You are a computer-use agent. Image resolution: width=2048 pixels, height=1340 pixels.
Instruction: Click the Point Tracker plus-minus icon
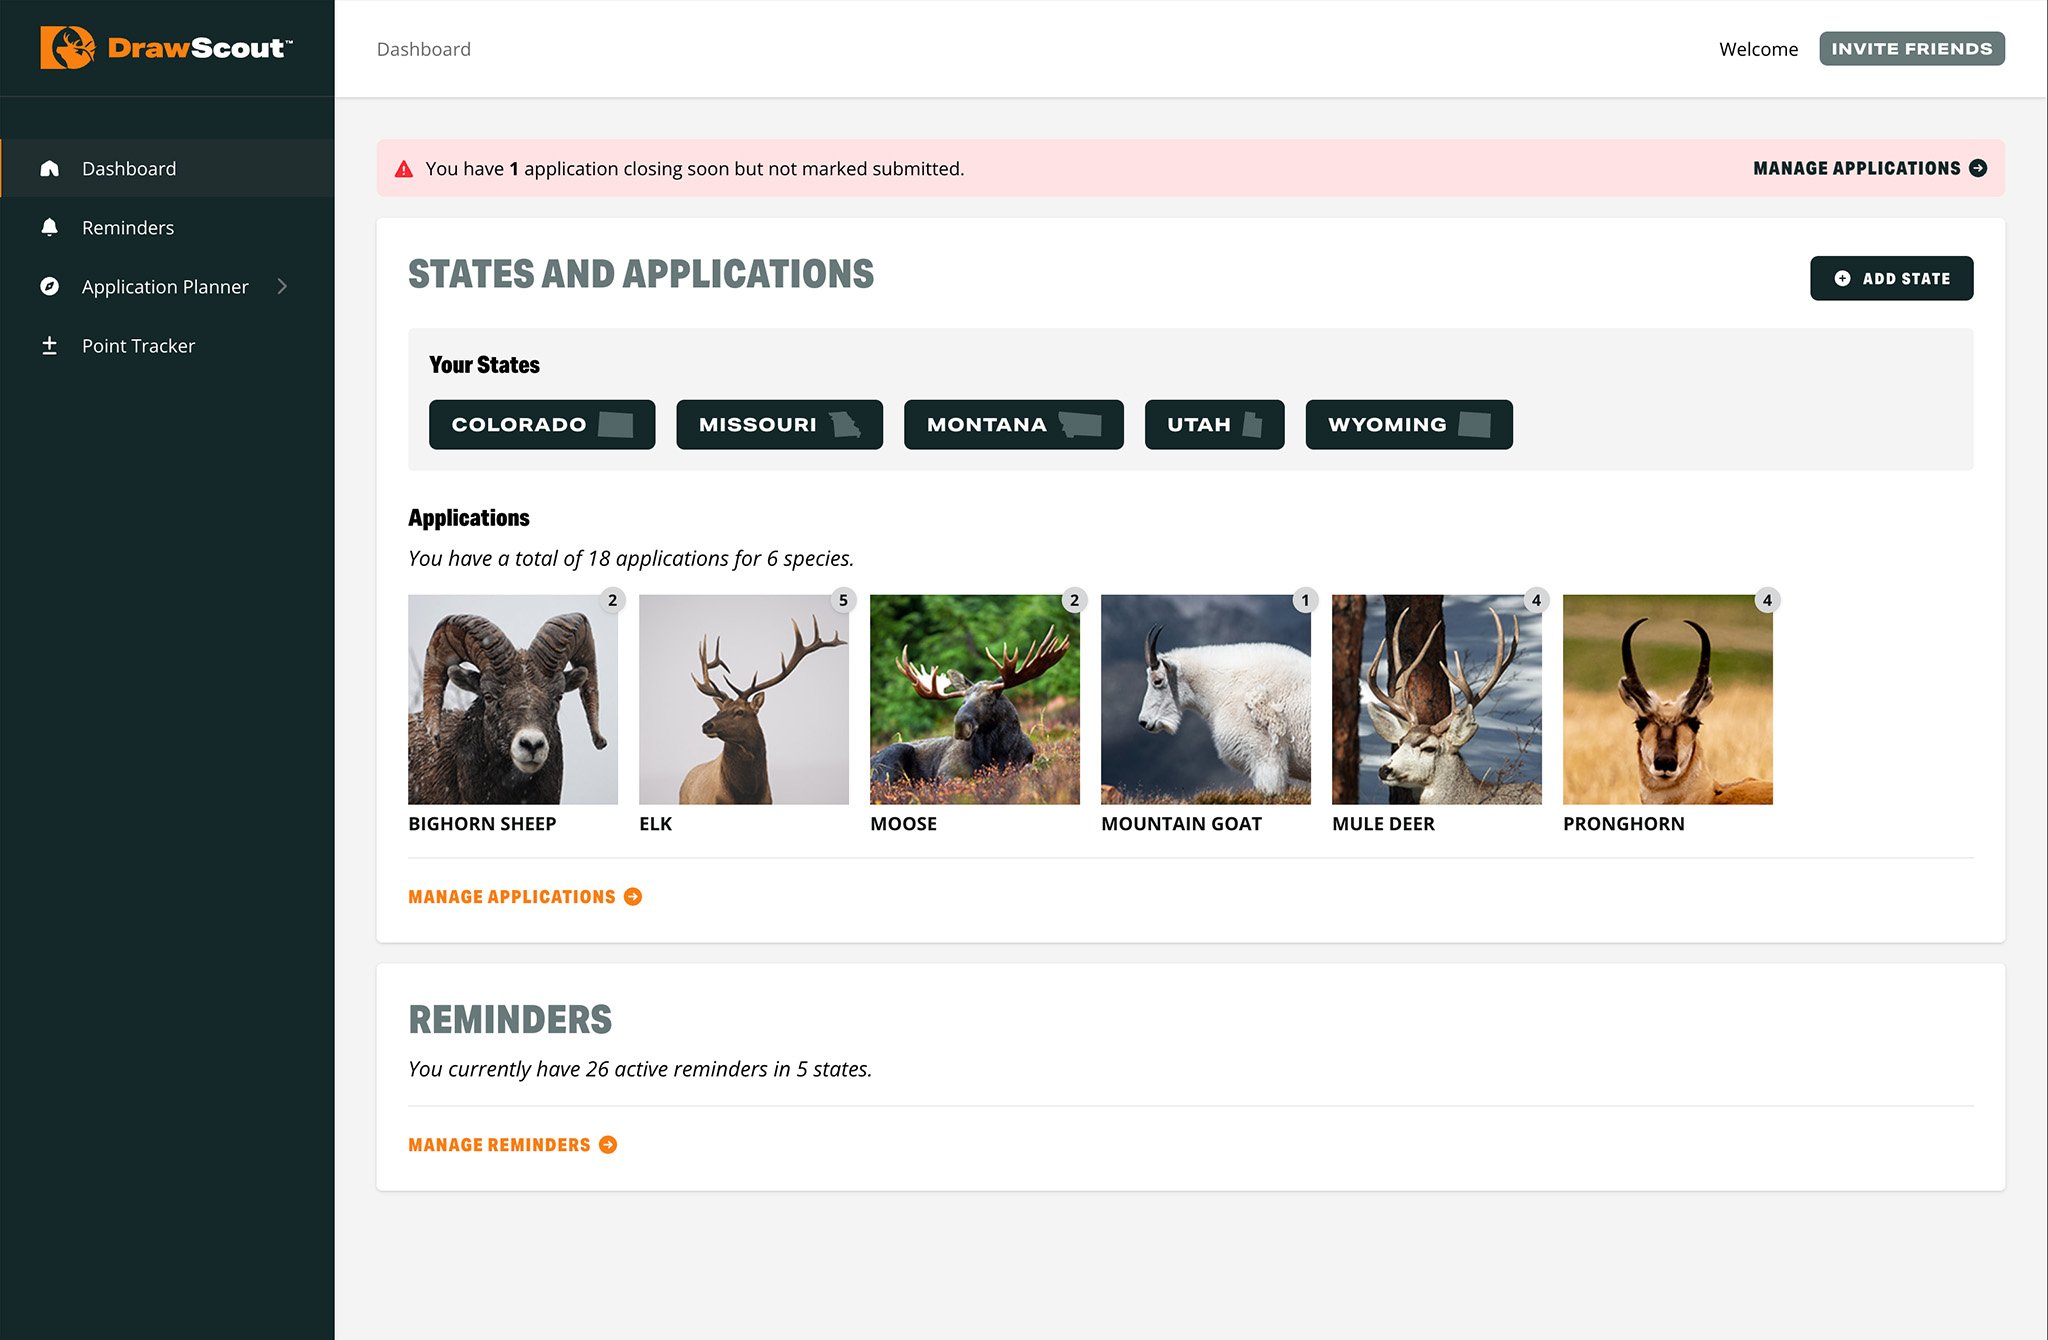pos(50,345)
